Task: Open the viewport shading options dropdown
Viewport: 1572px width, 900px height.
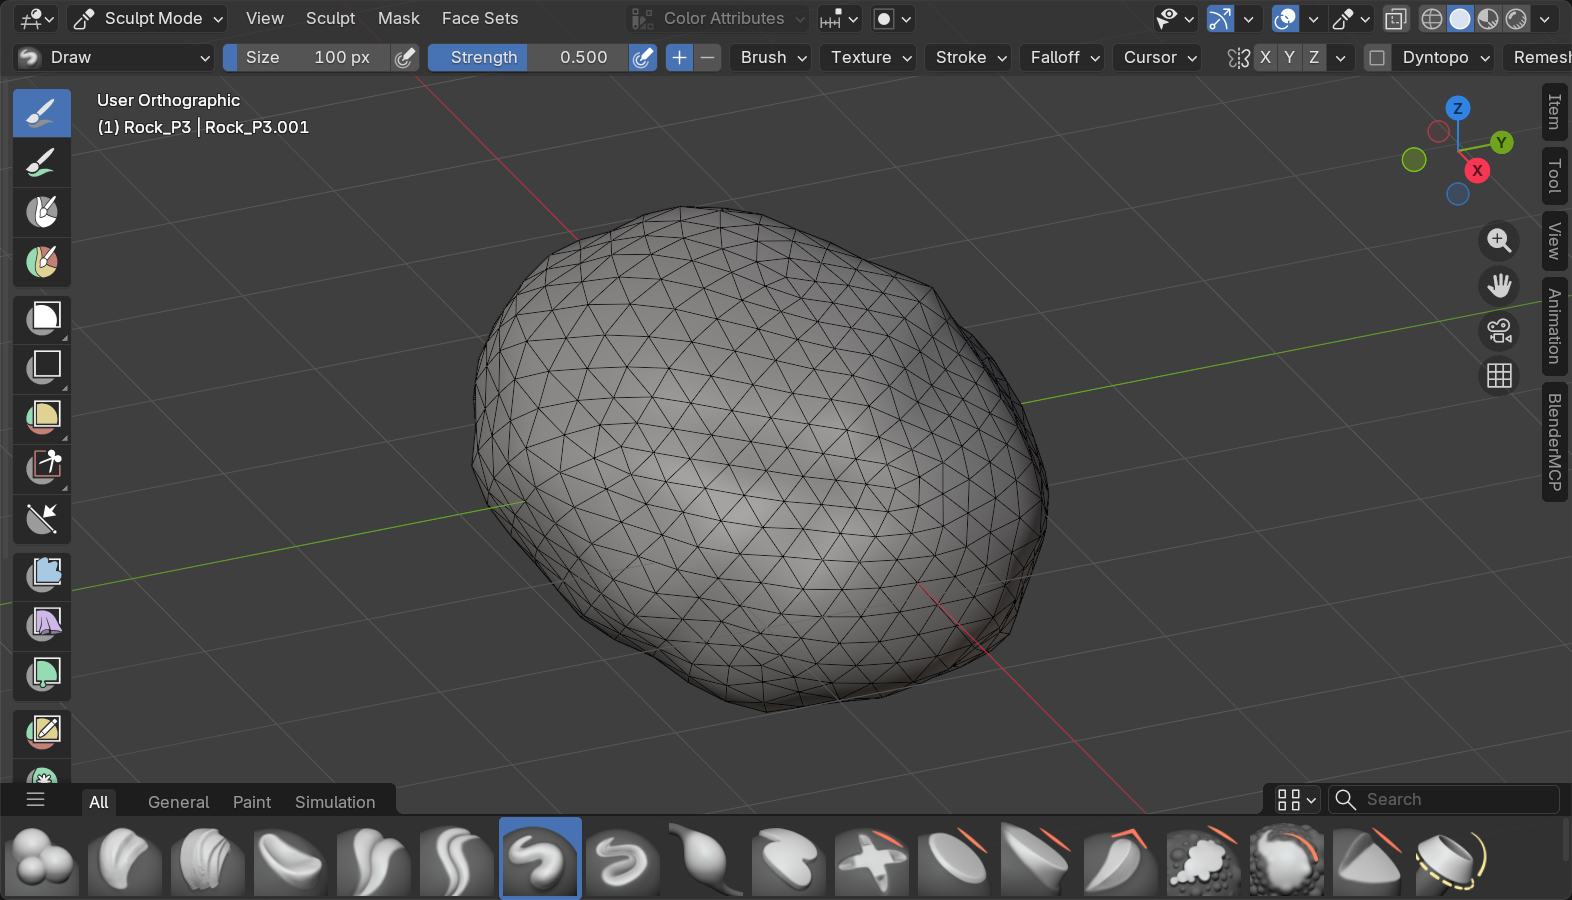Action: pos(1545,19)
